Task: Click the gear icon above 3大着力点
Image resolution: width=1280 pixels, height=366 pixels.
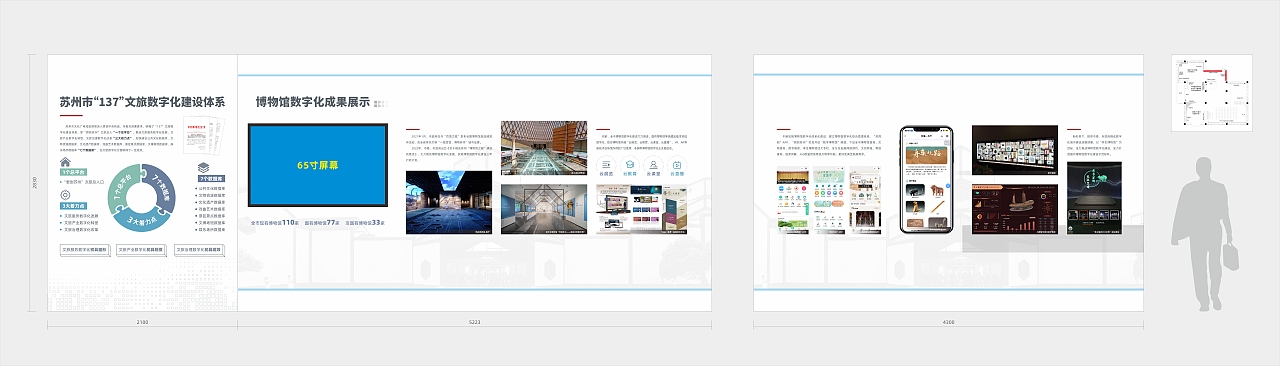Action: pyautogui.click(x=65, y=196)
